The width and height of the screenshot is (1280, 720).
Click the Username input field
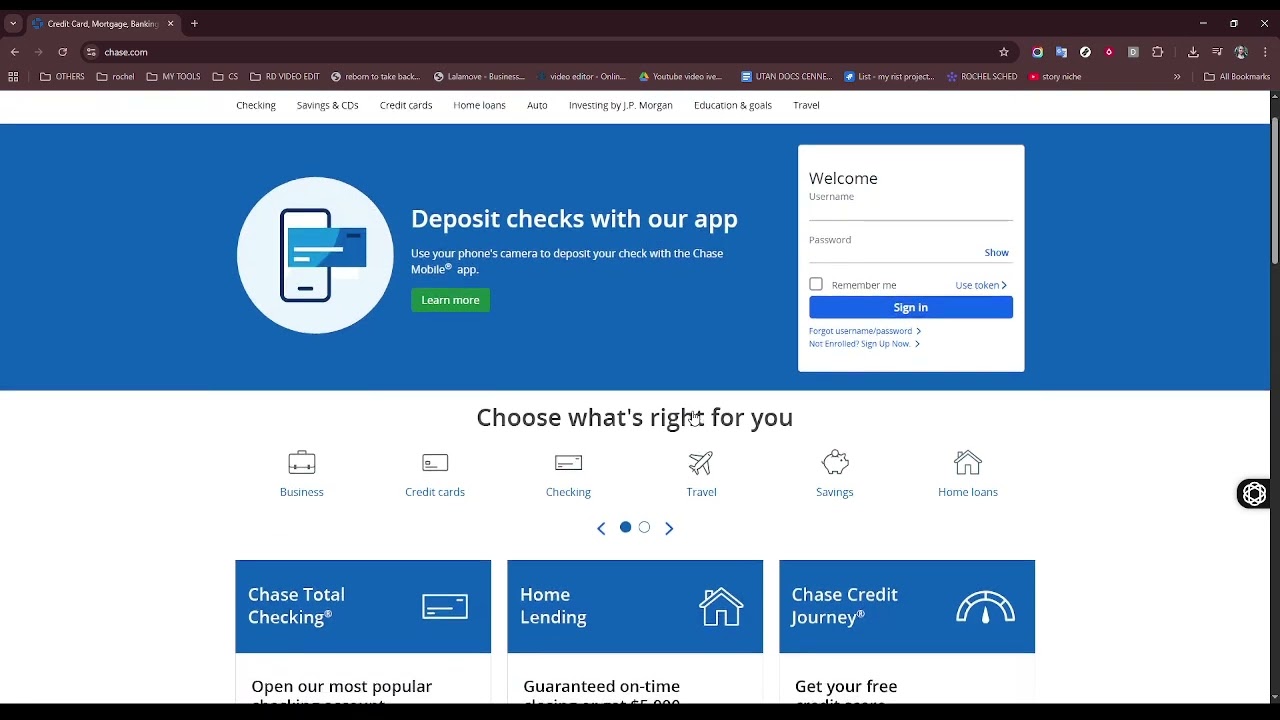(x=911, y=210)
